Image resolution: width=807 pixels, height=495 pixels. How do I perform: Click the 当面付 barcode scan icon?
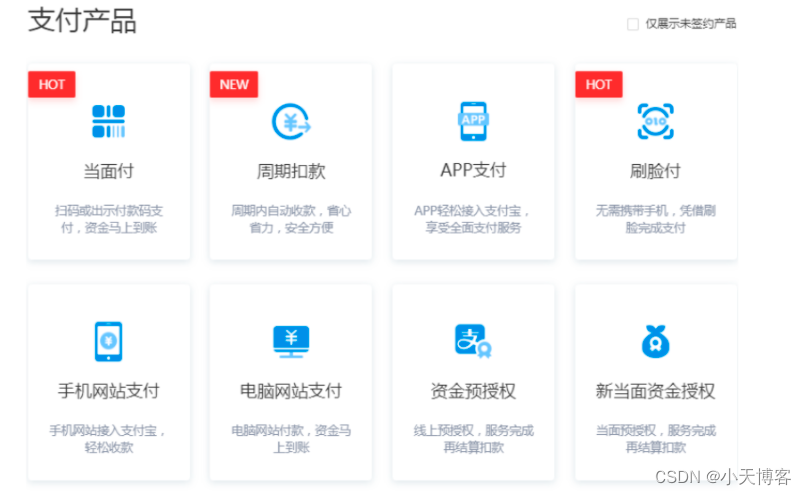pyautogui.click(x=109, y=121)
